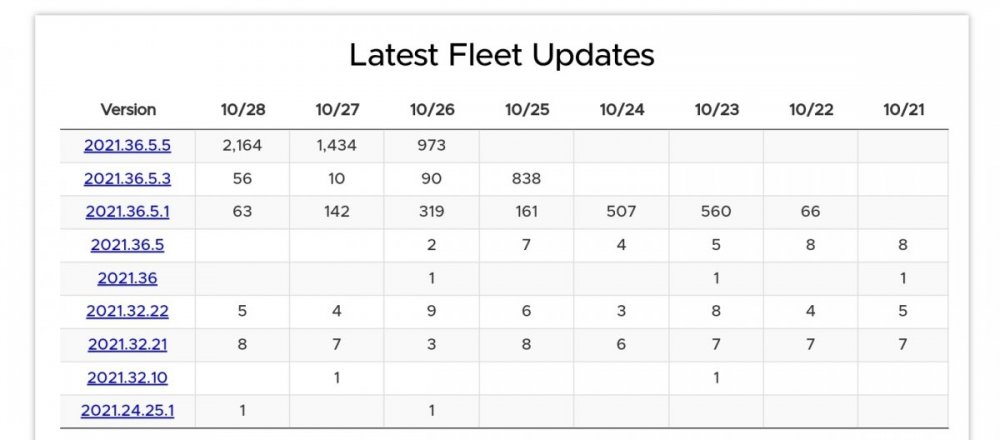Image resolution: width=1000 pixels, height=440 pixels.
Task: Open the 2021.32.22 version link
Action: tap(128, 311)
